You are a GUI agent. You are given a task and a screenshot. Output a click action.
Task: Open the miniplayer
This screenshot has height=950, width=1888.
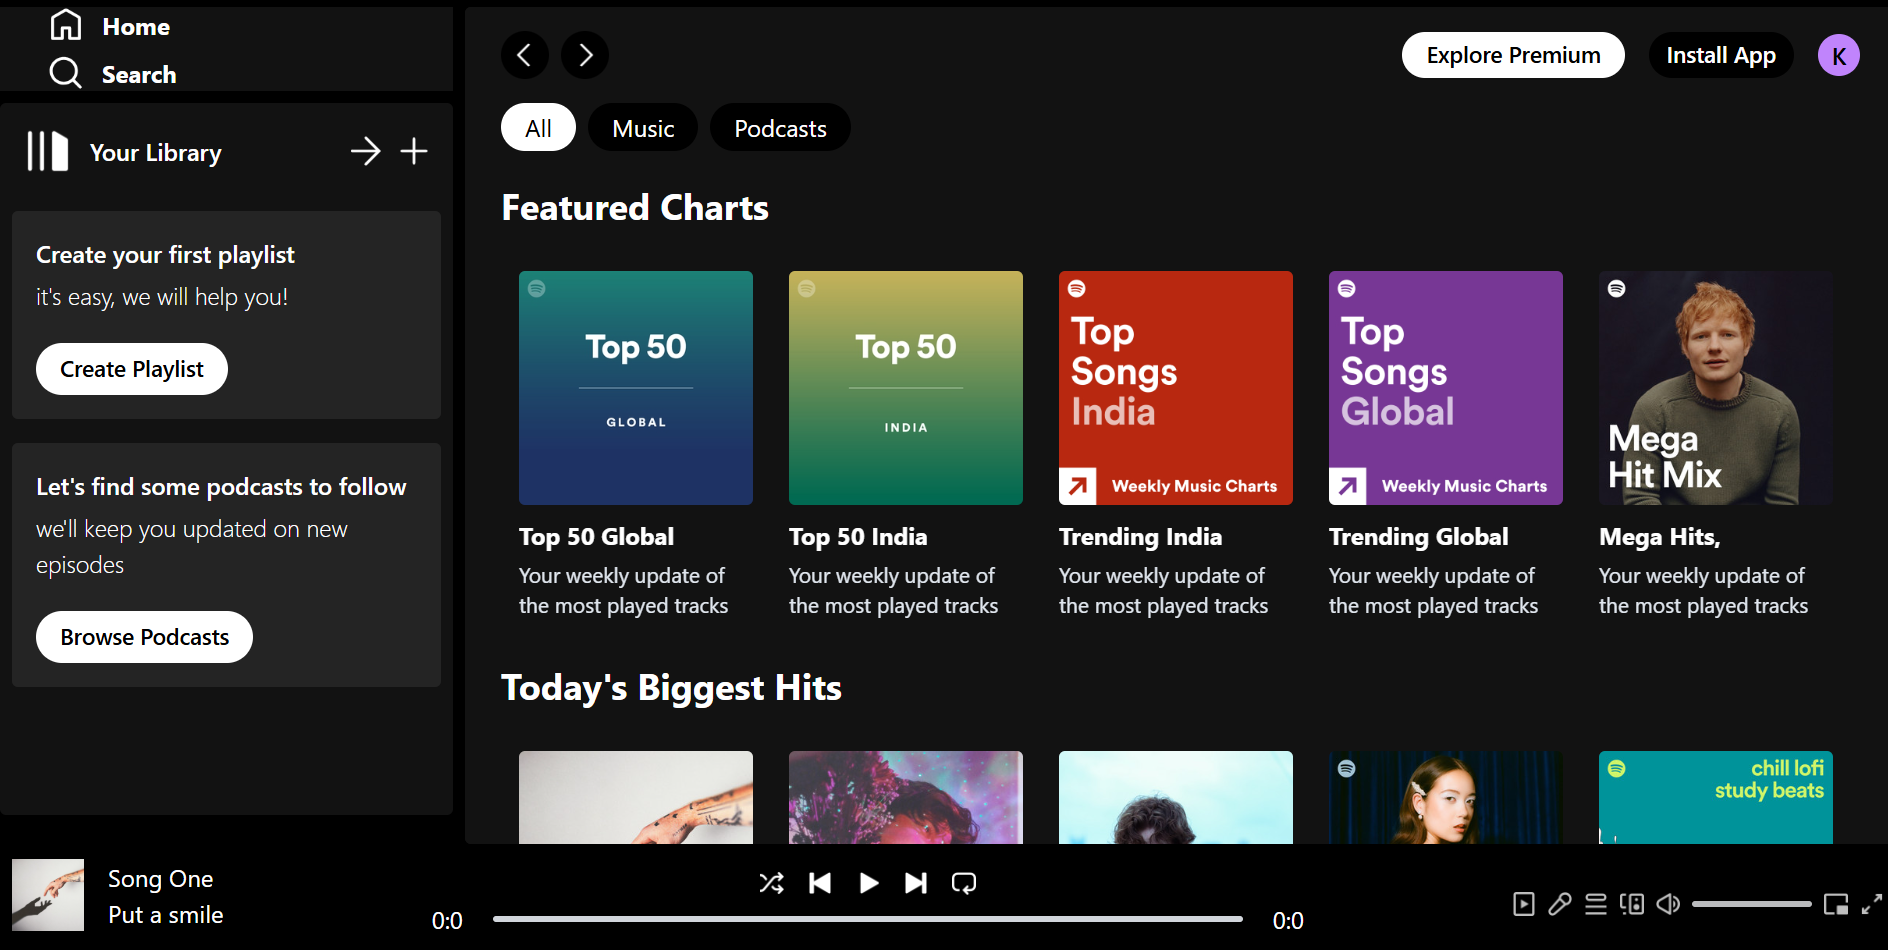click(x=1836, y=905)
